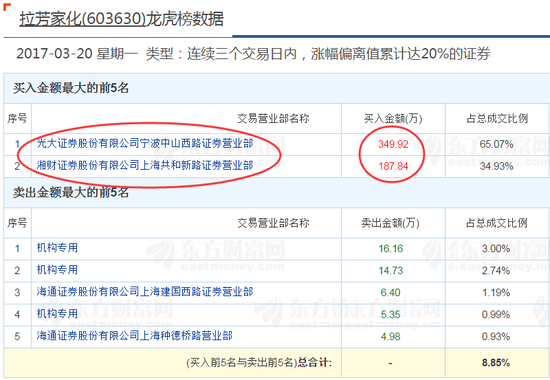Open 海通证券上海建国西路证券营业部 link
The image size is (550, 380).
[145, 292]
